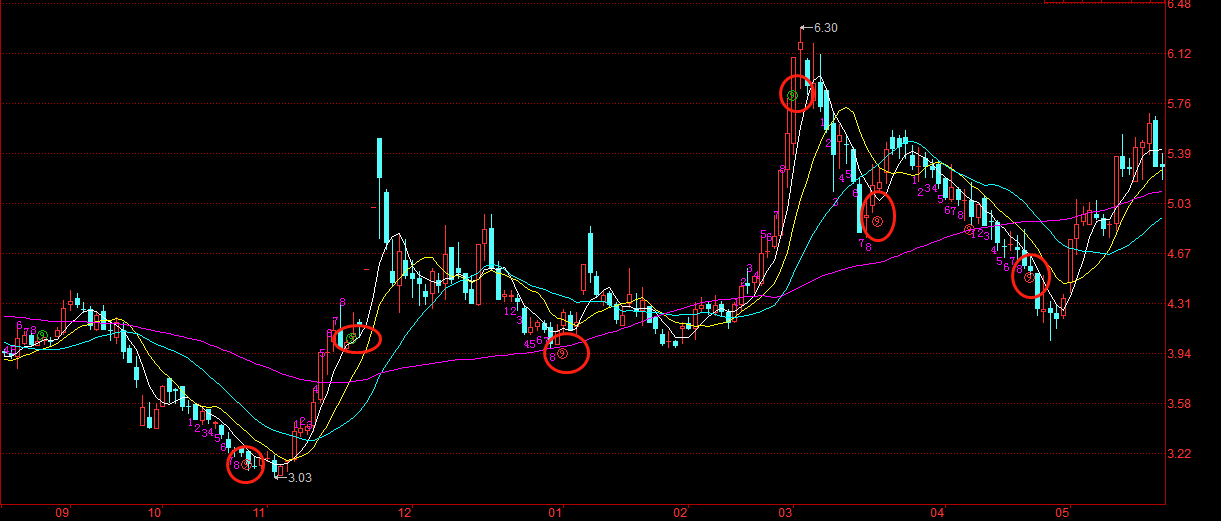The image size is (1221, 521).
Task: Select the 3.22 price level on right axis
Action: click(x=1178, y=454)
